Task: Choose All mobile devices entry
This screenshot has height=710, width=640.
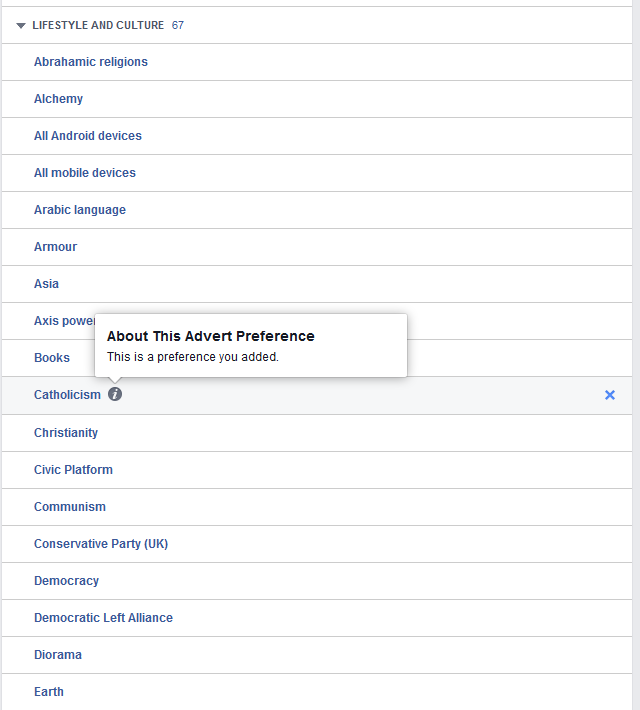Action: tap(85, 173)
